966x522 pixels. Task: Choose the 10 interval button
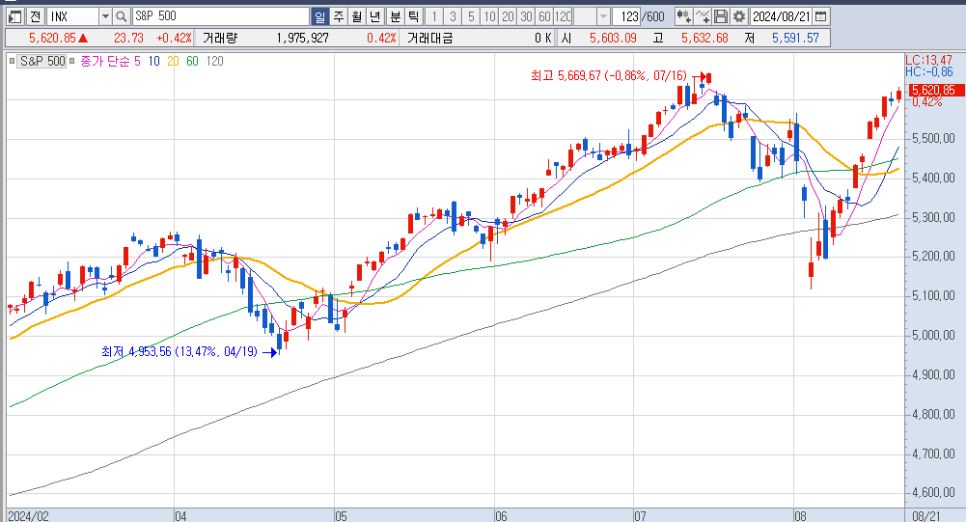pos(490,17)
